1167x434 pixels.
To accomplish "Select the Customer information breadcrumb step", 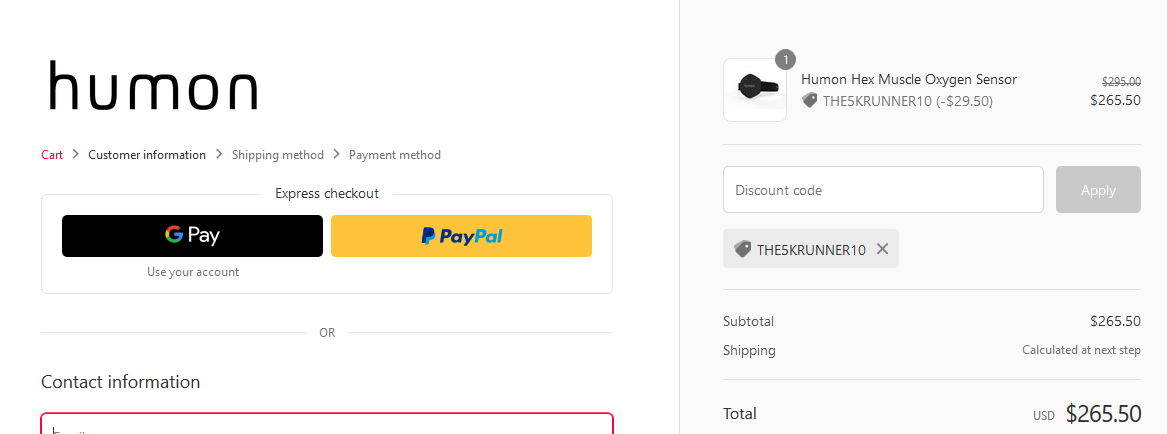I will [147, 155].
